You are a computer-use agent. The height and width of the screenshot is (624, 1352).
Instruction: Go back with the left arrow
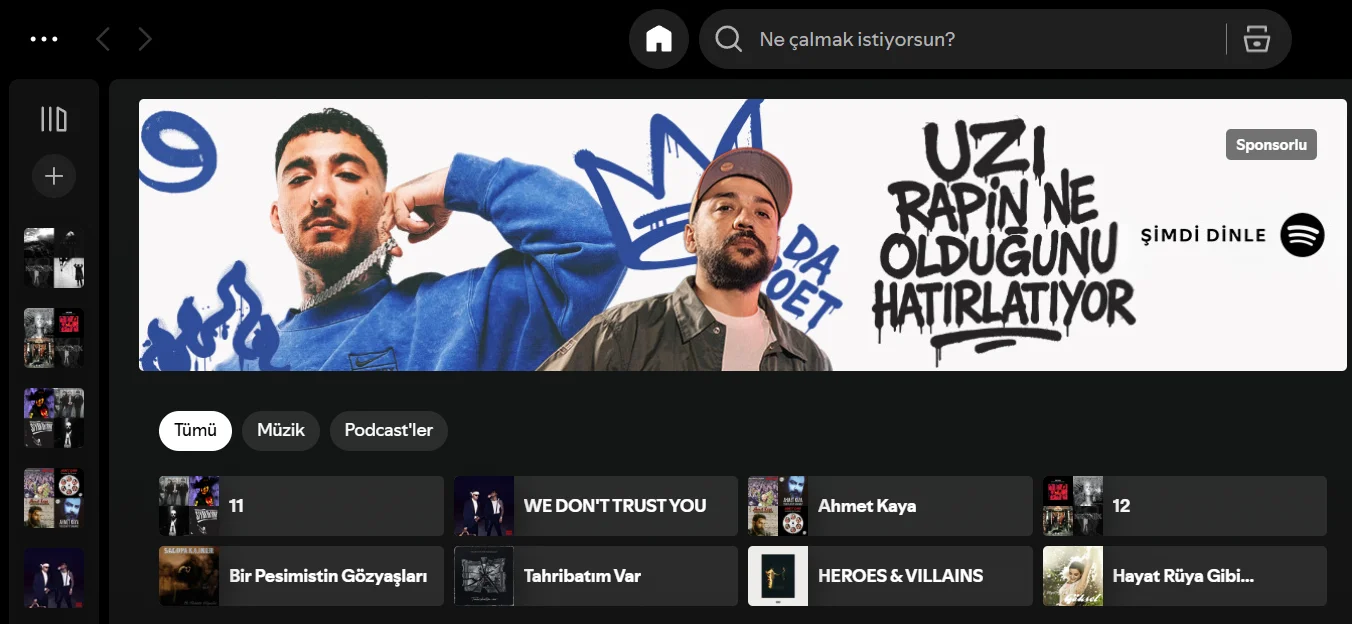tap(103, 39)
